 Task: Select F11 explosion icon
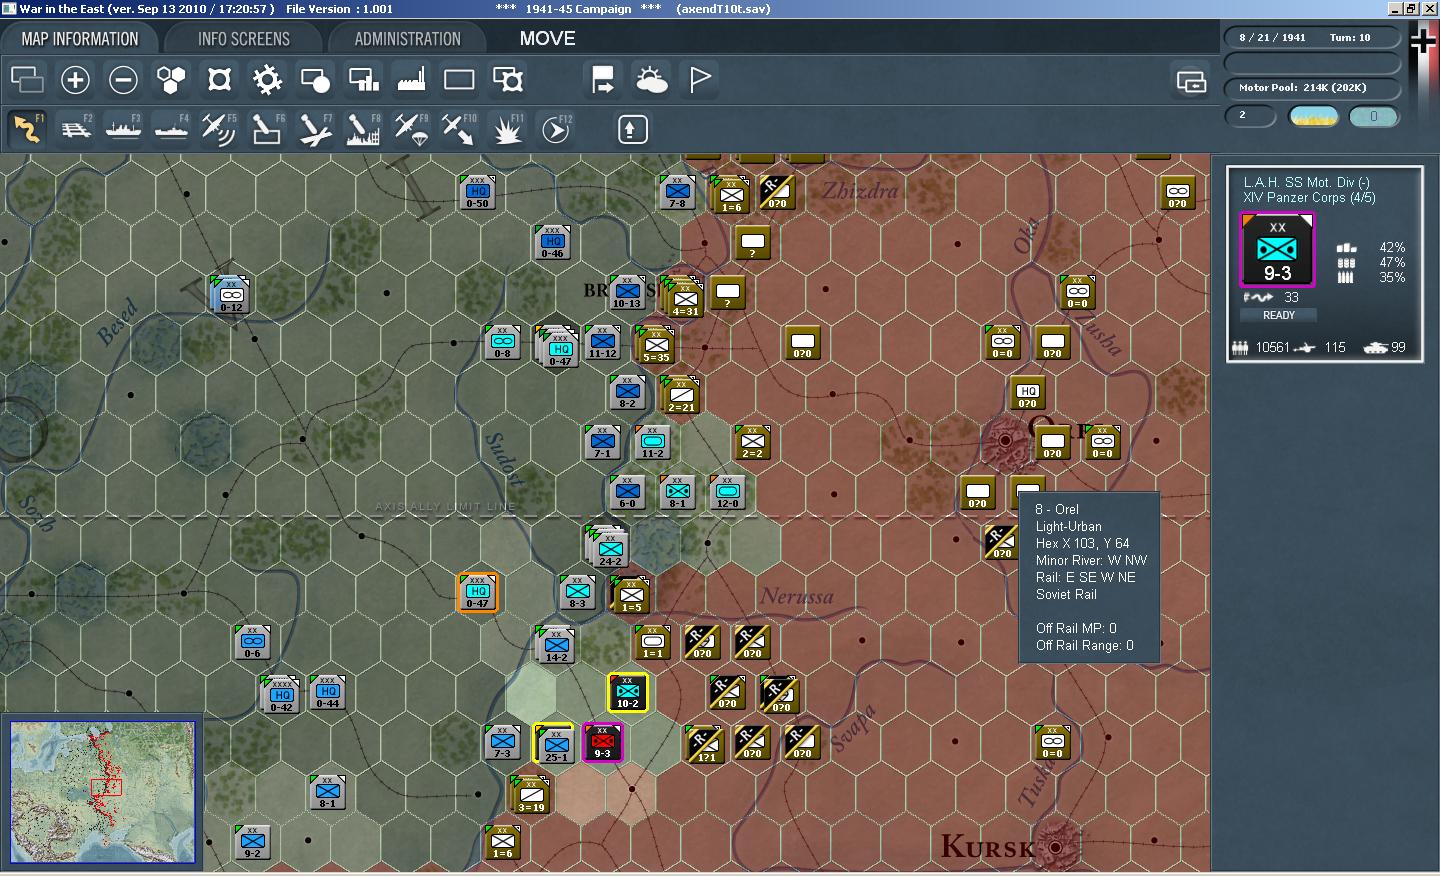click(x=507, y=129)
